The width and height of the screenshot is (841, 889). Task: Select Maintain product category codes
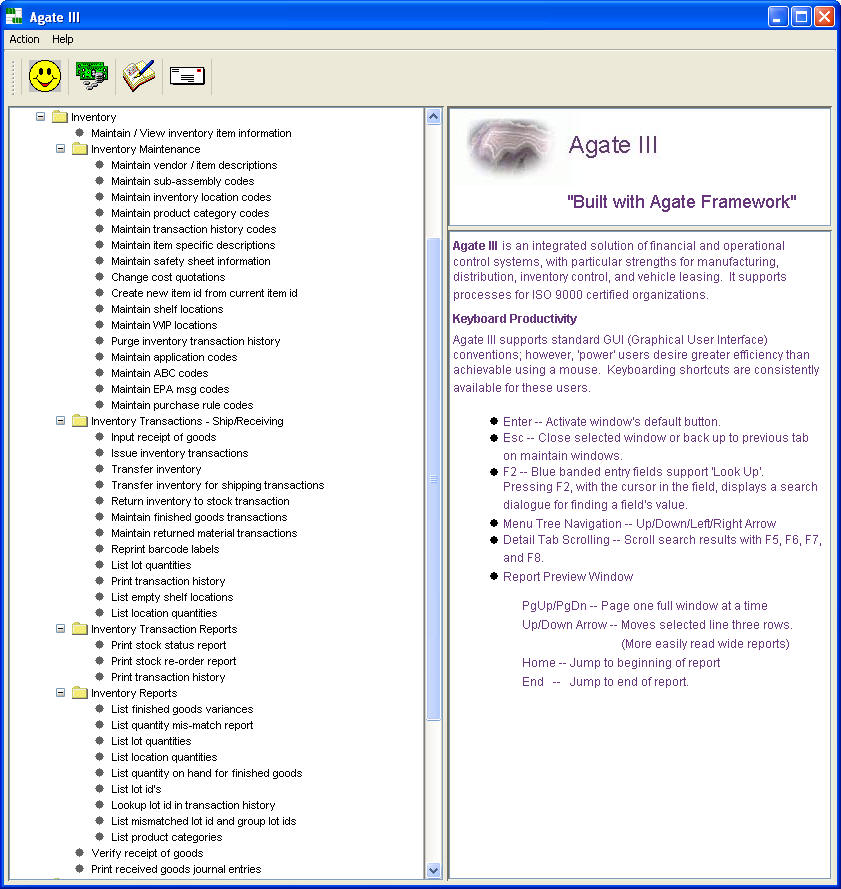190,213
